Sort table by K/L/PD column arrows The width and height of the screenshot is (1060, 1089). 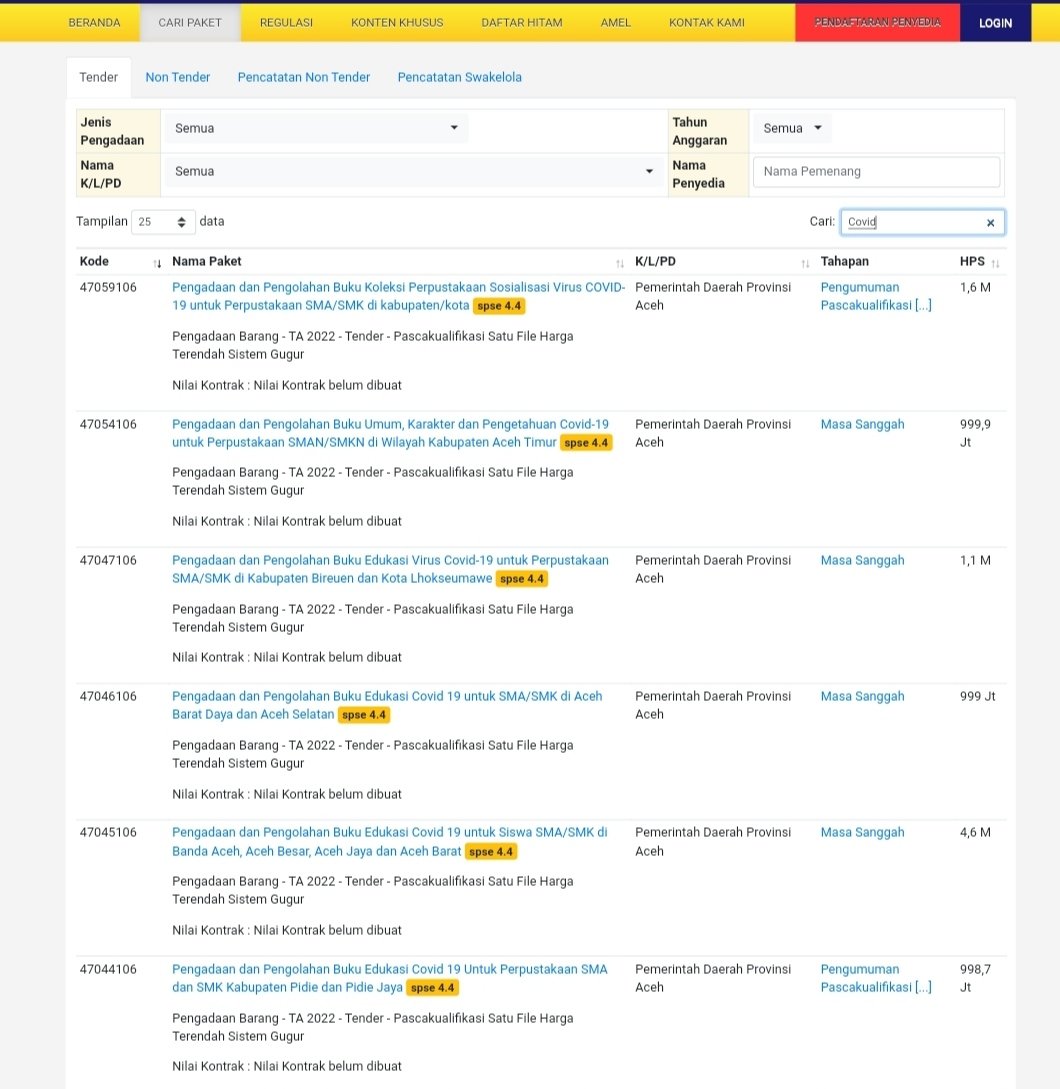point(805,263)
